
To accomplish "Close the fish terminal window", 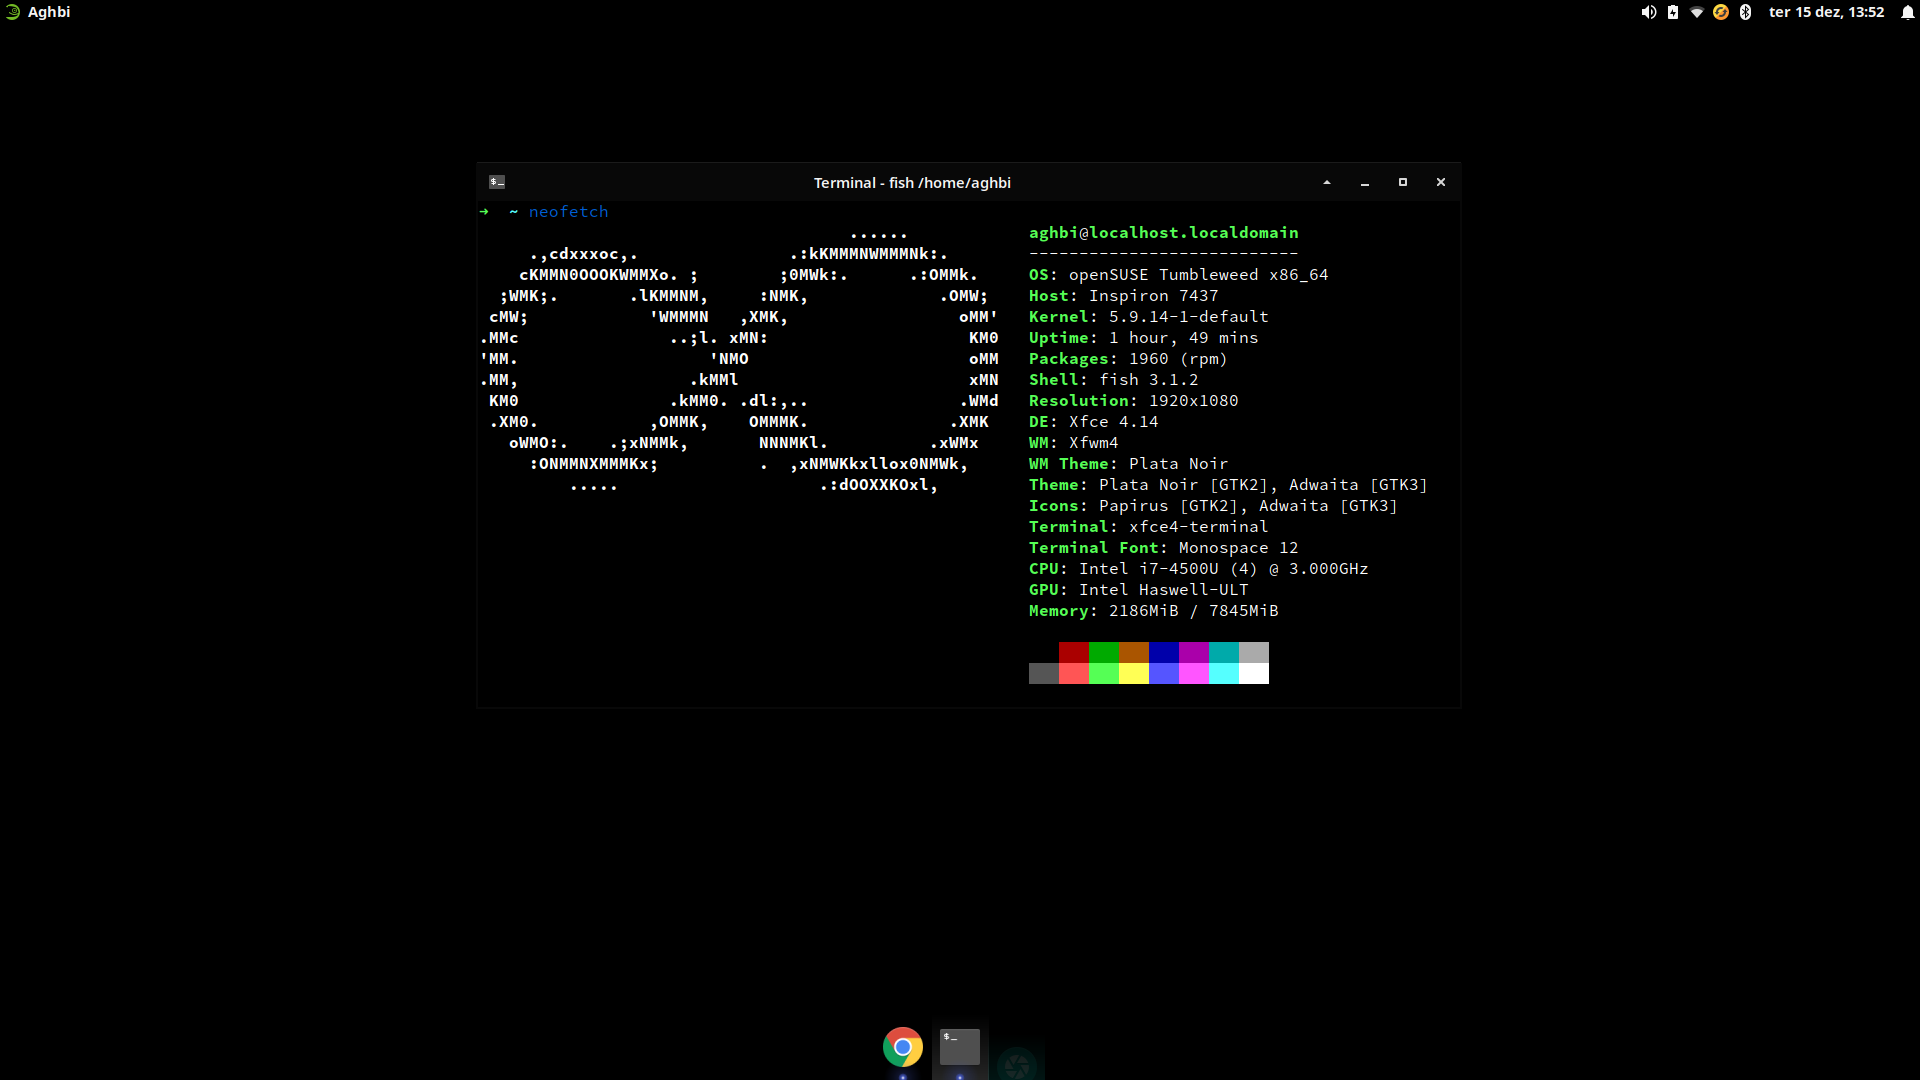I will click(x=1441, y=182).
